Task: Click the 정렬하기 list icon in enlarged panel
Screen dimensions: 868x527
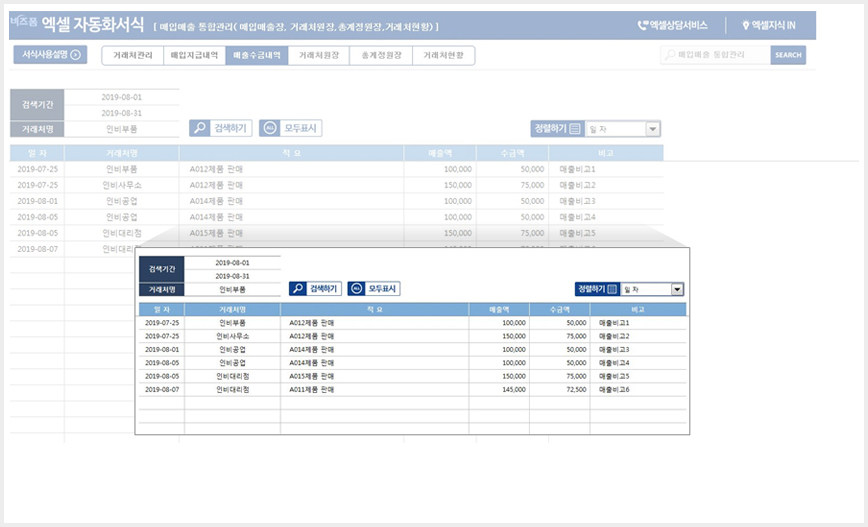Action: (x=612, y=289)
